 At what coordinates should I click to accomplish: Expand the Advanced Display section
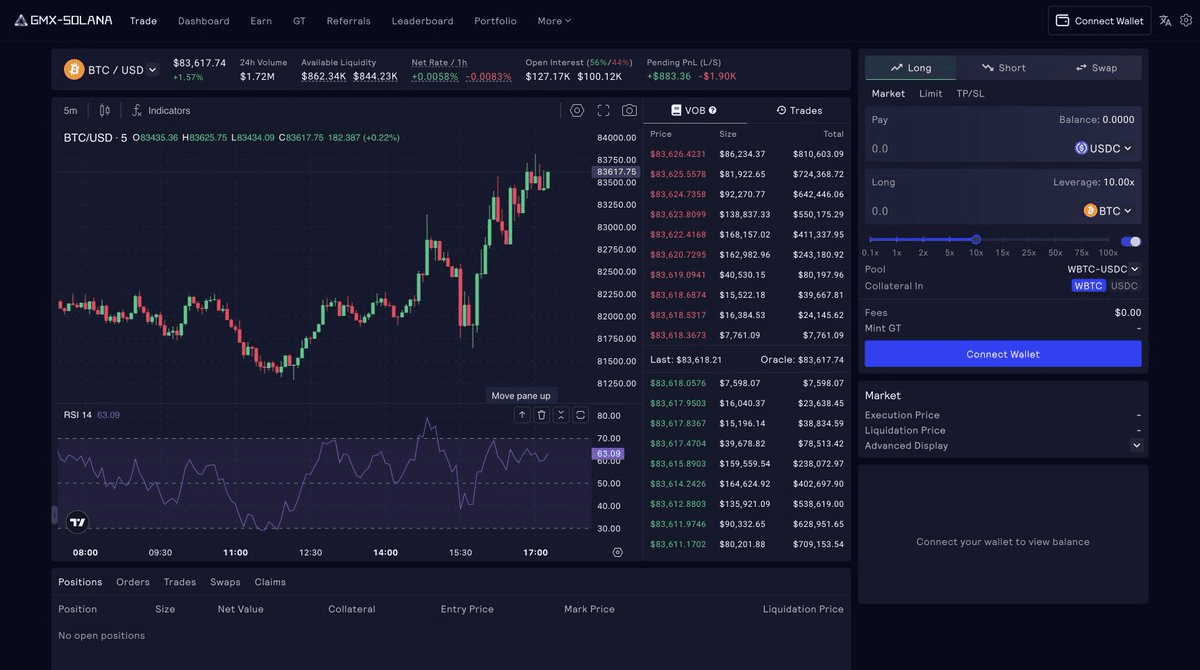click(1136, 445)
